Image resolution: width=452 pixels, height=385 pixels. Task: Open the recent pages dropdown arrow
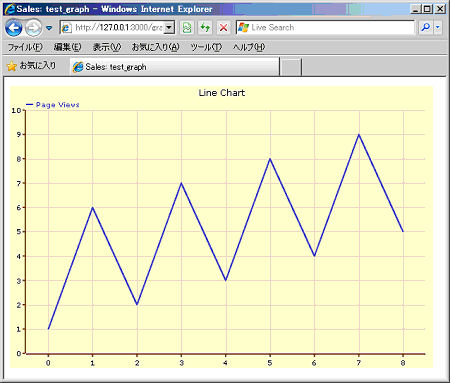pyautogui.click(x=49, y=28)
